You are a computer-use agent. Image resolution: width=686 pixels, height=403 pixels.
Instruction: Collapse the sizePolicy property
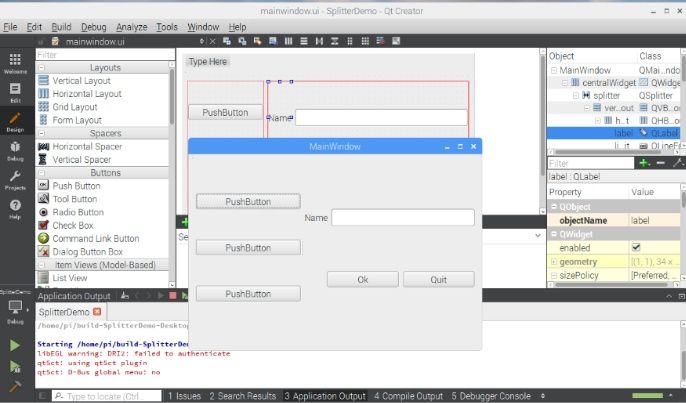tap(554, 276)
